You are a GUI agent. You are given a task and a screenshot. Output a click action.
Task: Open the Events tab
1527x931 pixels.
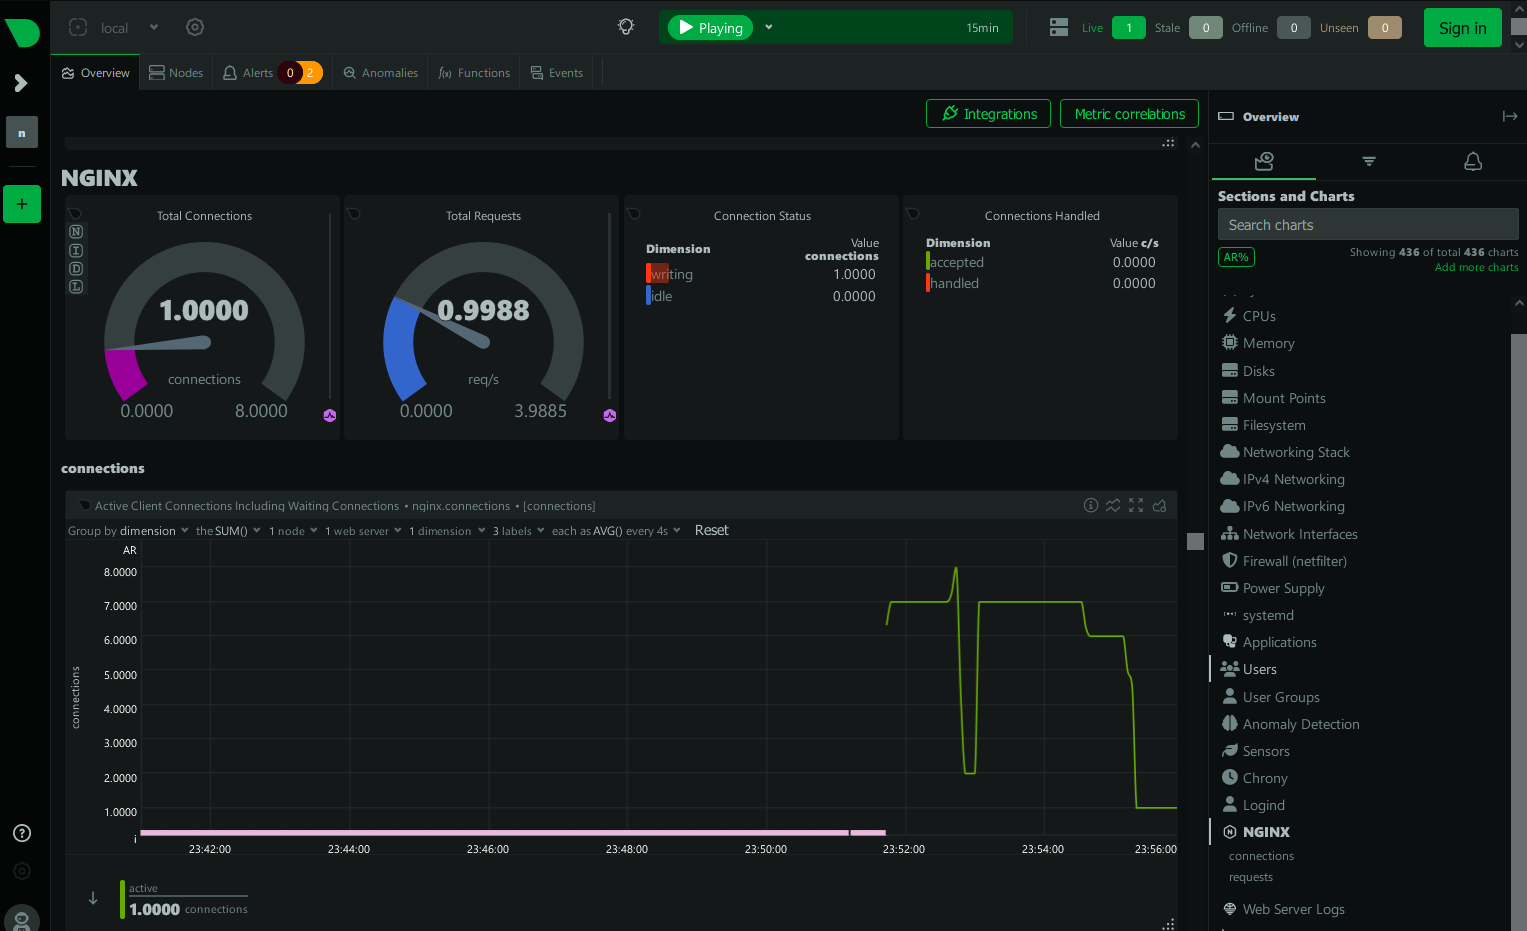pyautogui.click(x=557, y=73)
